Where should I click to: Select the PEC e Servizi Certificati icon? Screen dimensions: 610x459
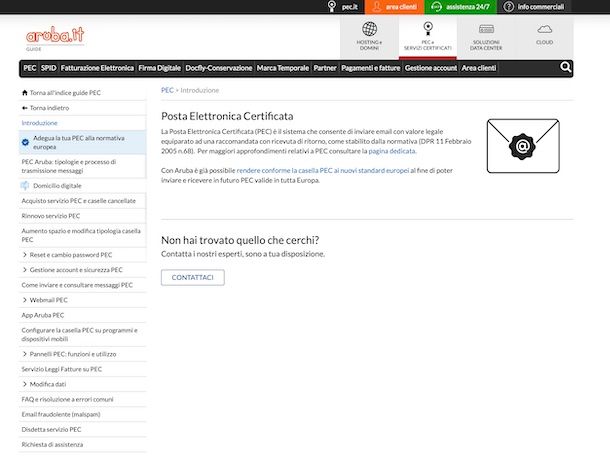(x=428, y=29)
